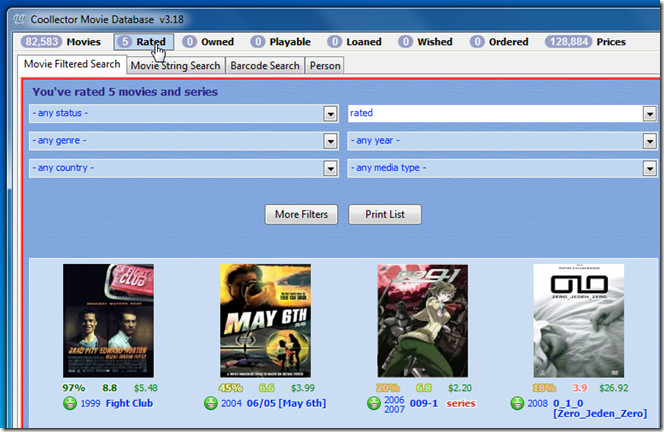Viewport: 664px width, 432px height.
Task: Click the Print List button
Action: click(385, 214)
